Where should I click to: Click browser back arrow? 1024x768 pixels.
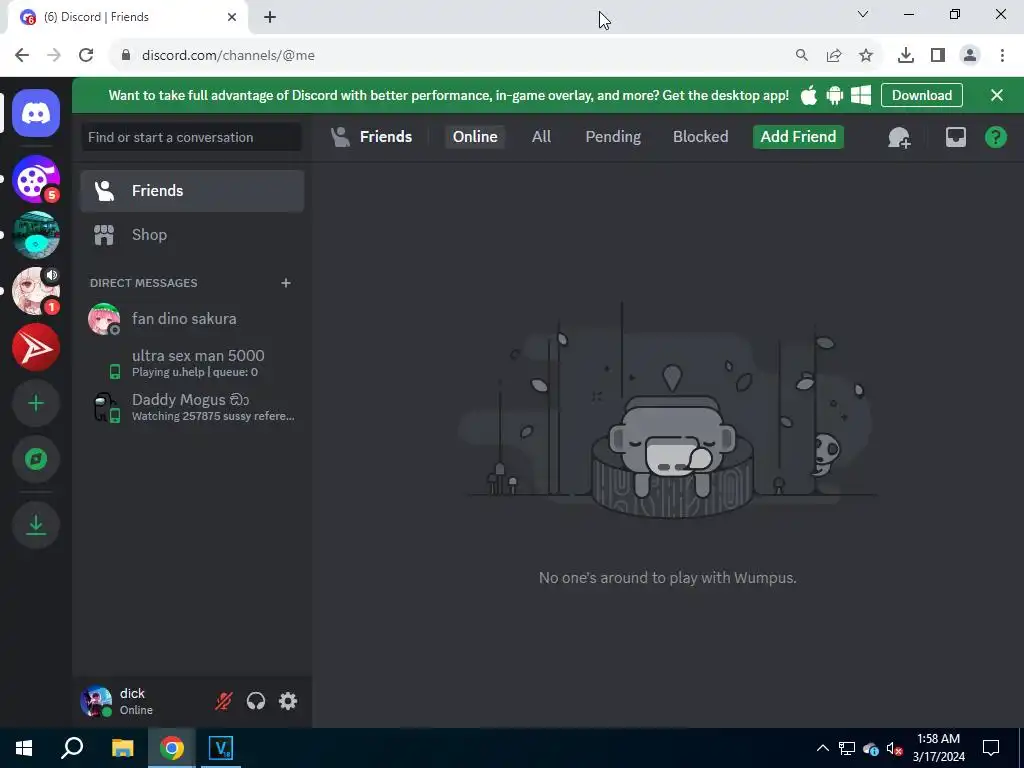tap(22, 56)
